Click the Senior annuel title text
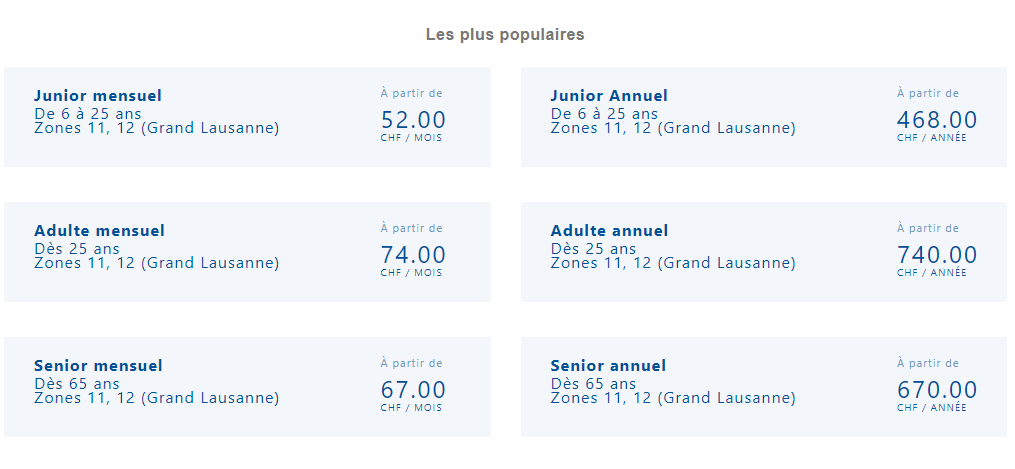Screen dimensions: 1015x469 pos(608,365)
